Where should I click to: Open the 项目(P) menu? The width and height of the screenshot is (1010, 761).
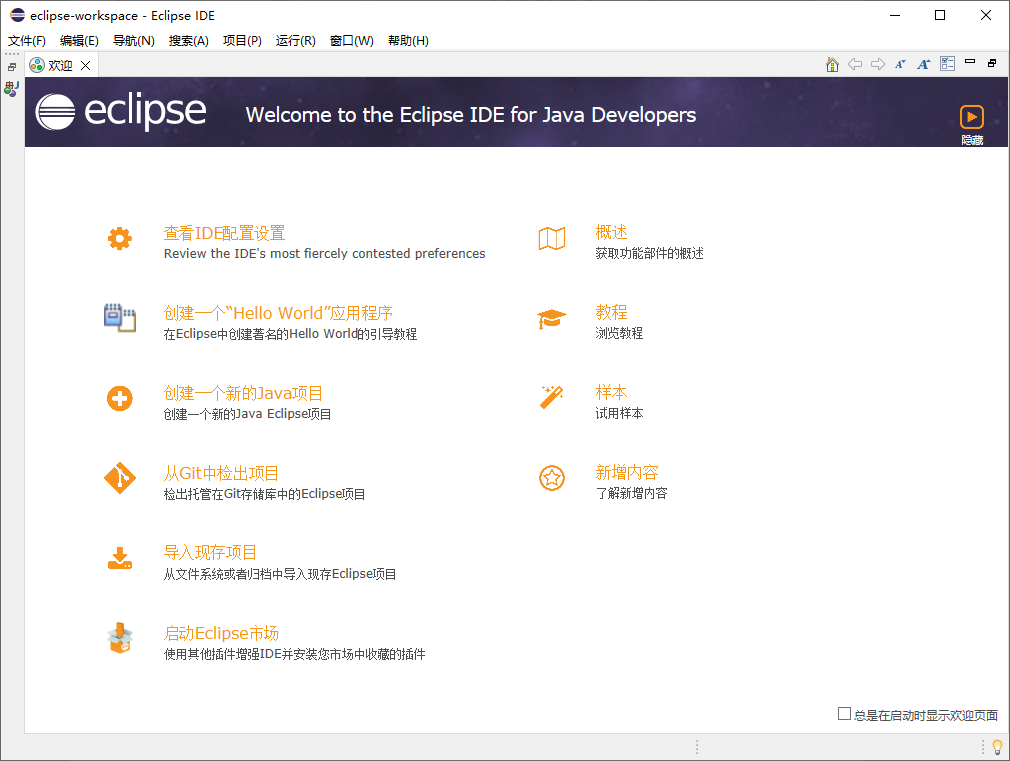[x=242, y=41]
